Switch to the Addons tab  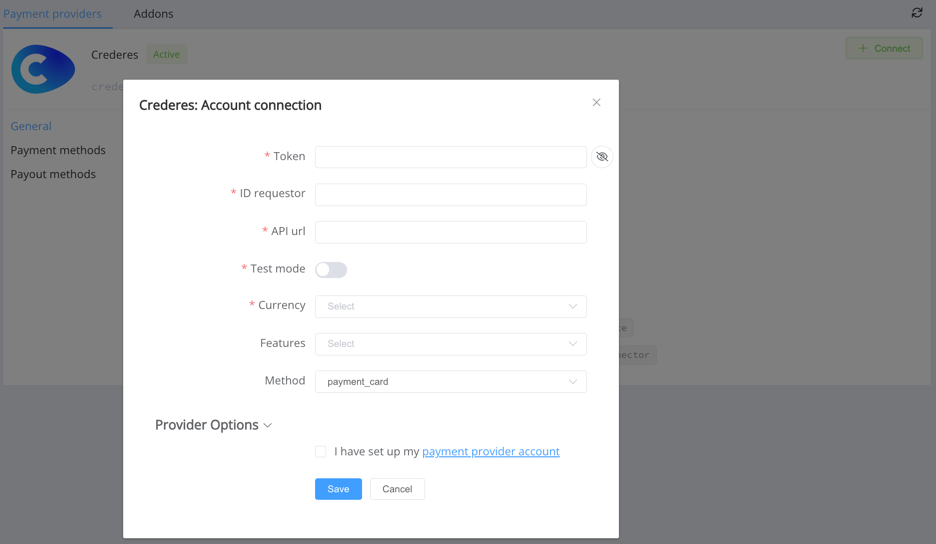click(153, 14)
